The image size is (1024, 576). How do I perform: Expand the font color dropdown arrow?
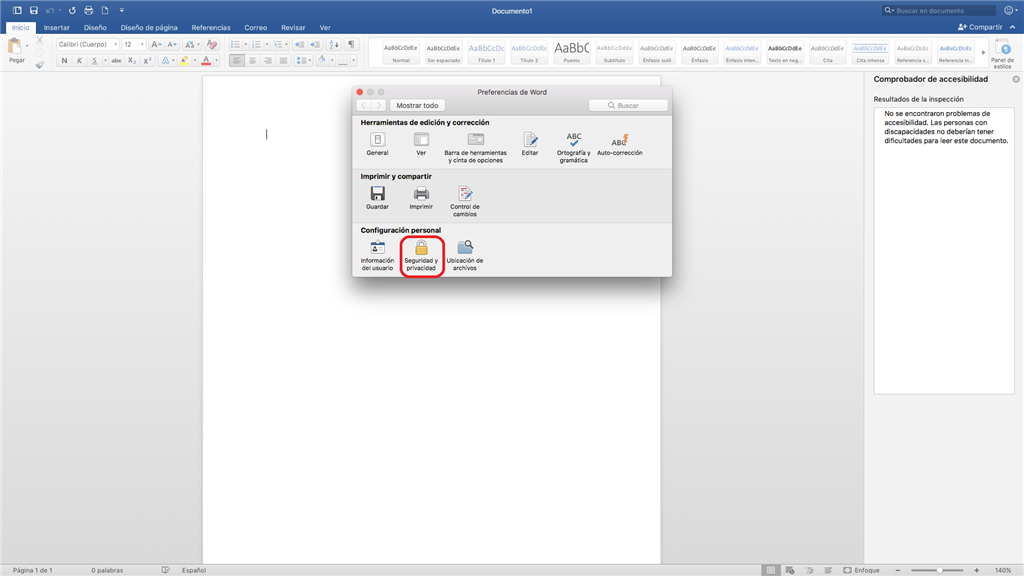216,61
